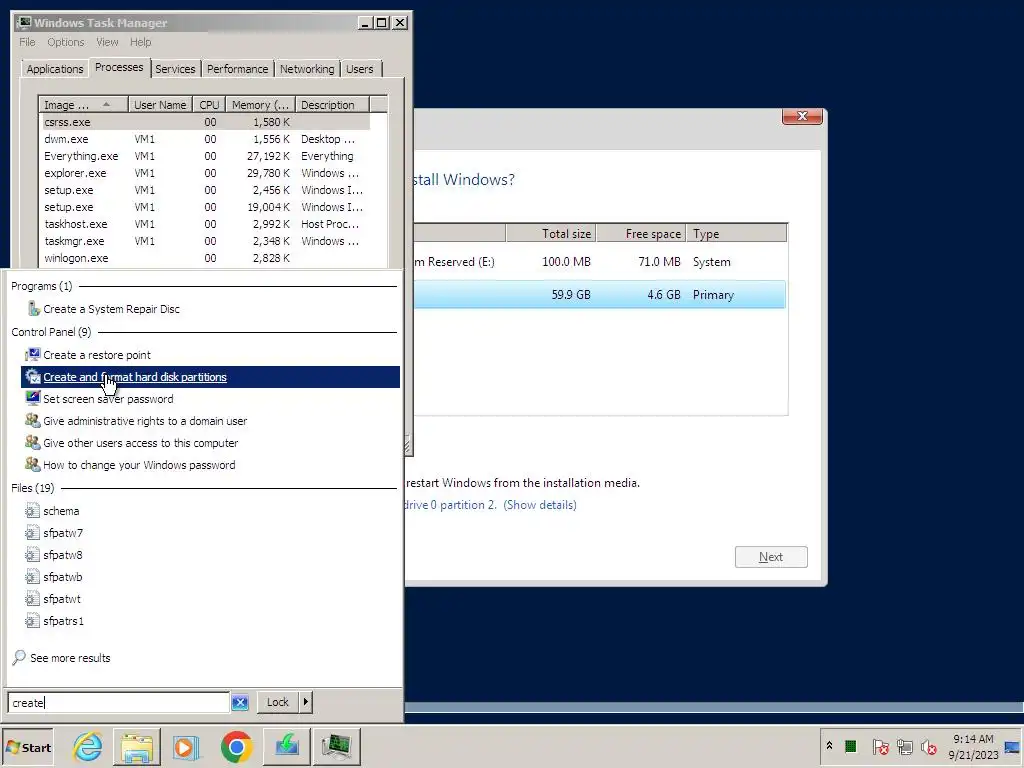Switch to the Performance tab

pos(237,69)
